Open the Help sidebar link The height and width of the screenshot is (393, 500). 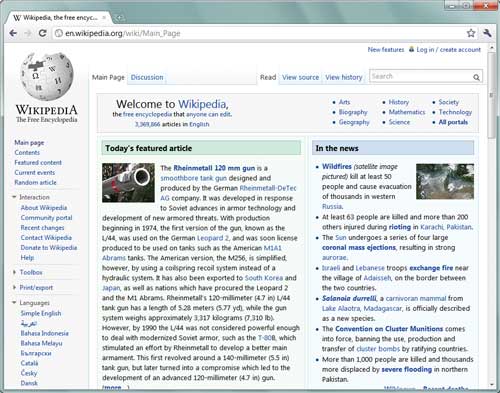[x=27, y=258]
